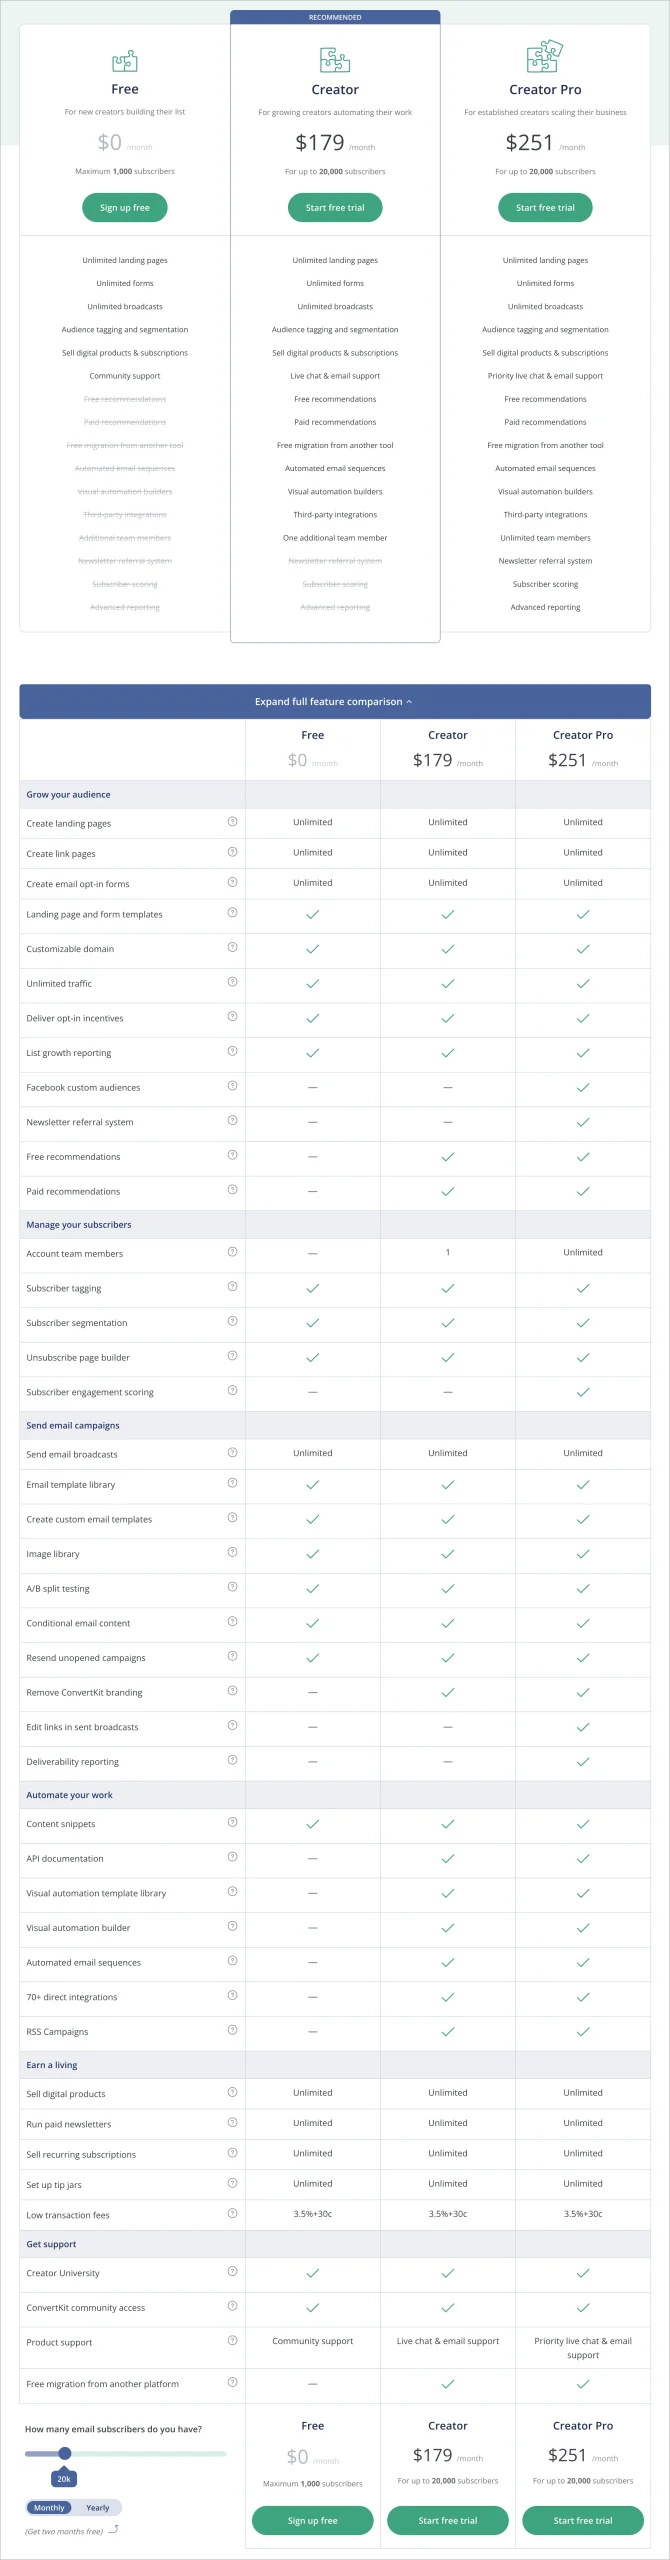
Task: Collapse the full feature comparison
Action: click(x=335, y=701)
